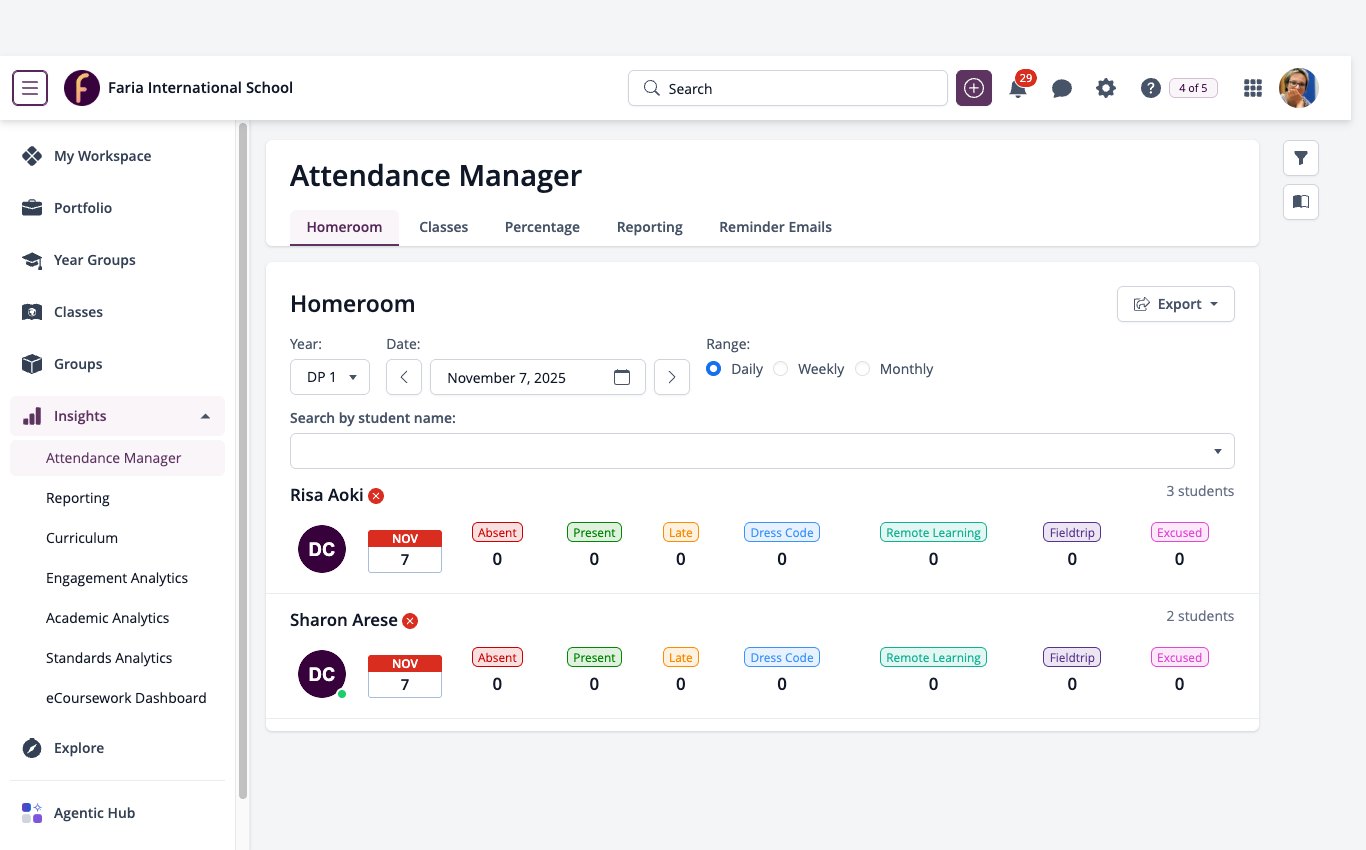
Task: Go to next date arrow button
Action: point(672,377)
